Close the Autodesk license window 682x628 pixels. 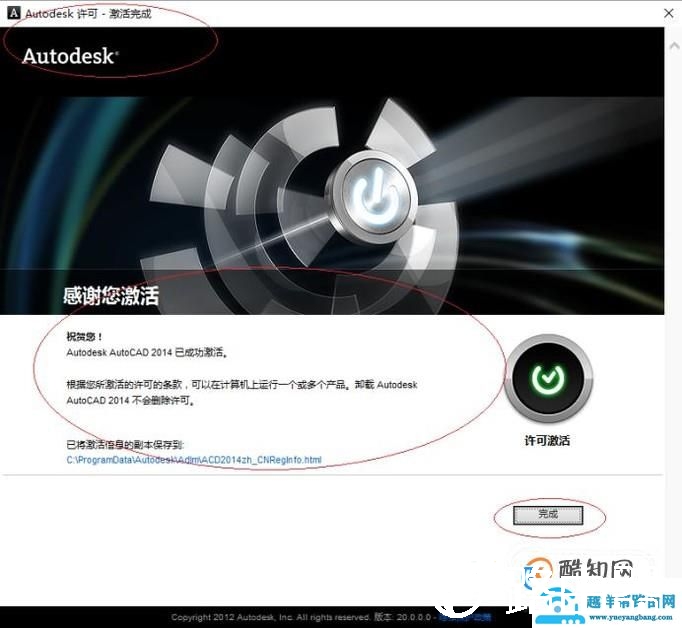[669, 13]
